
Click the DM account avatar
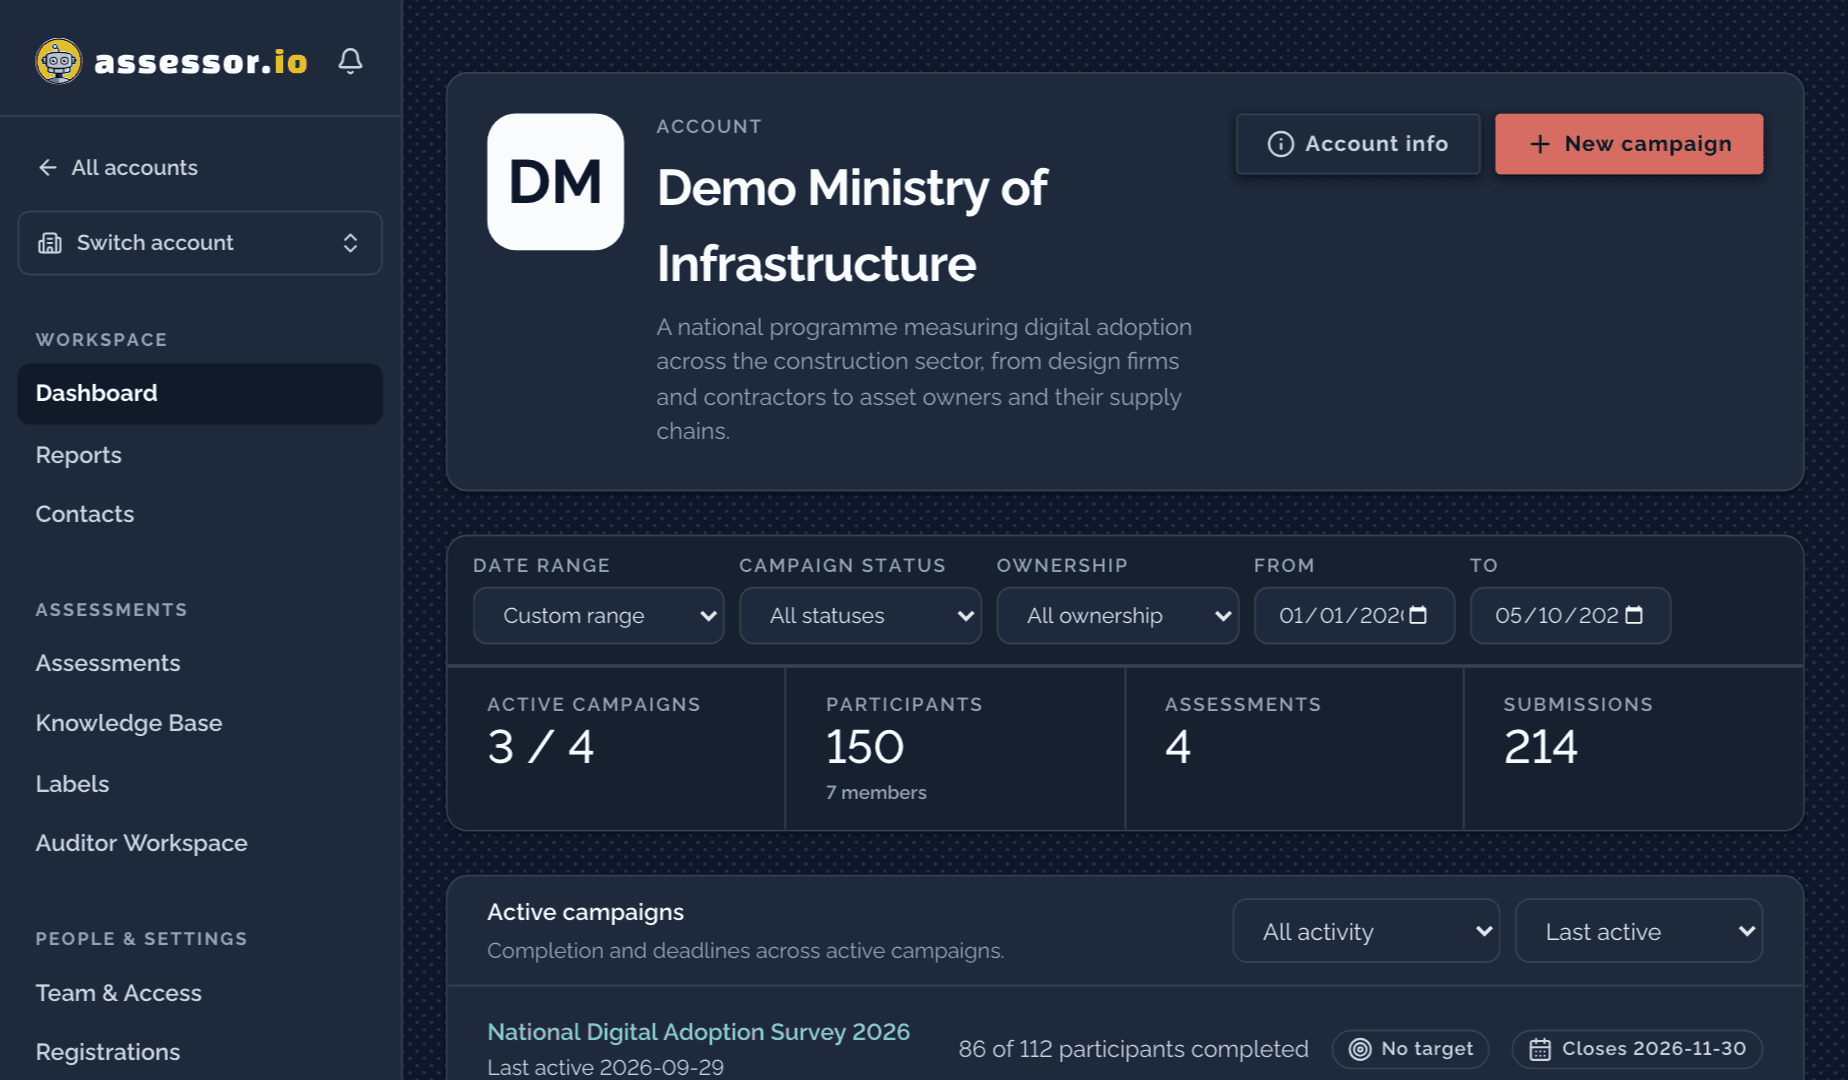[555, 181]
